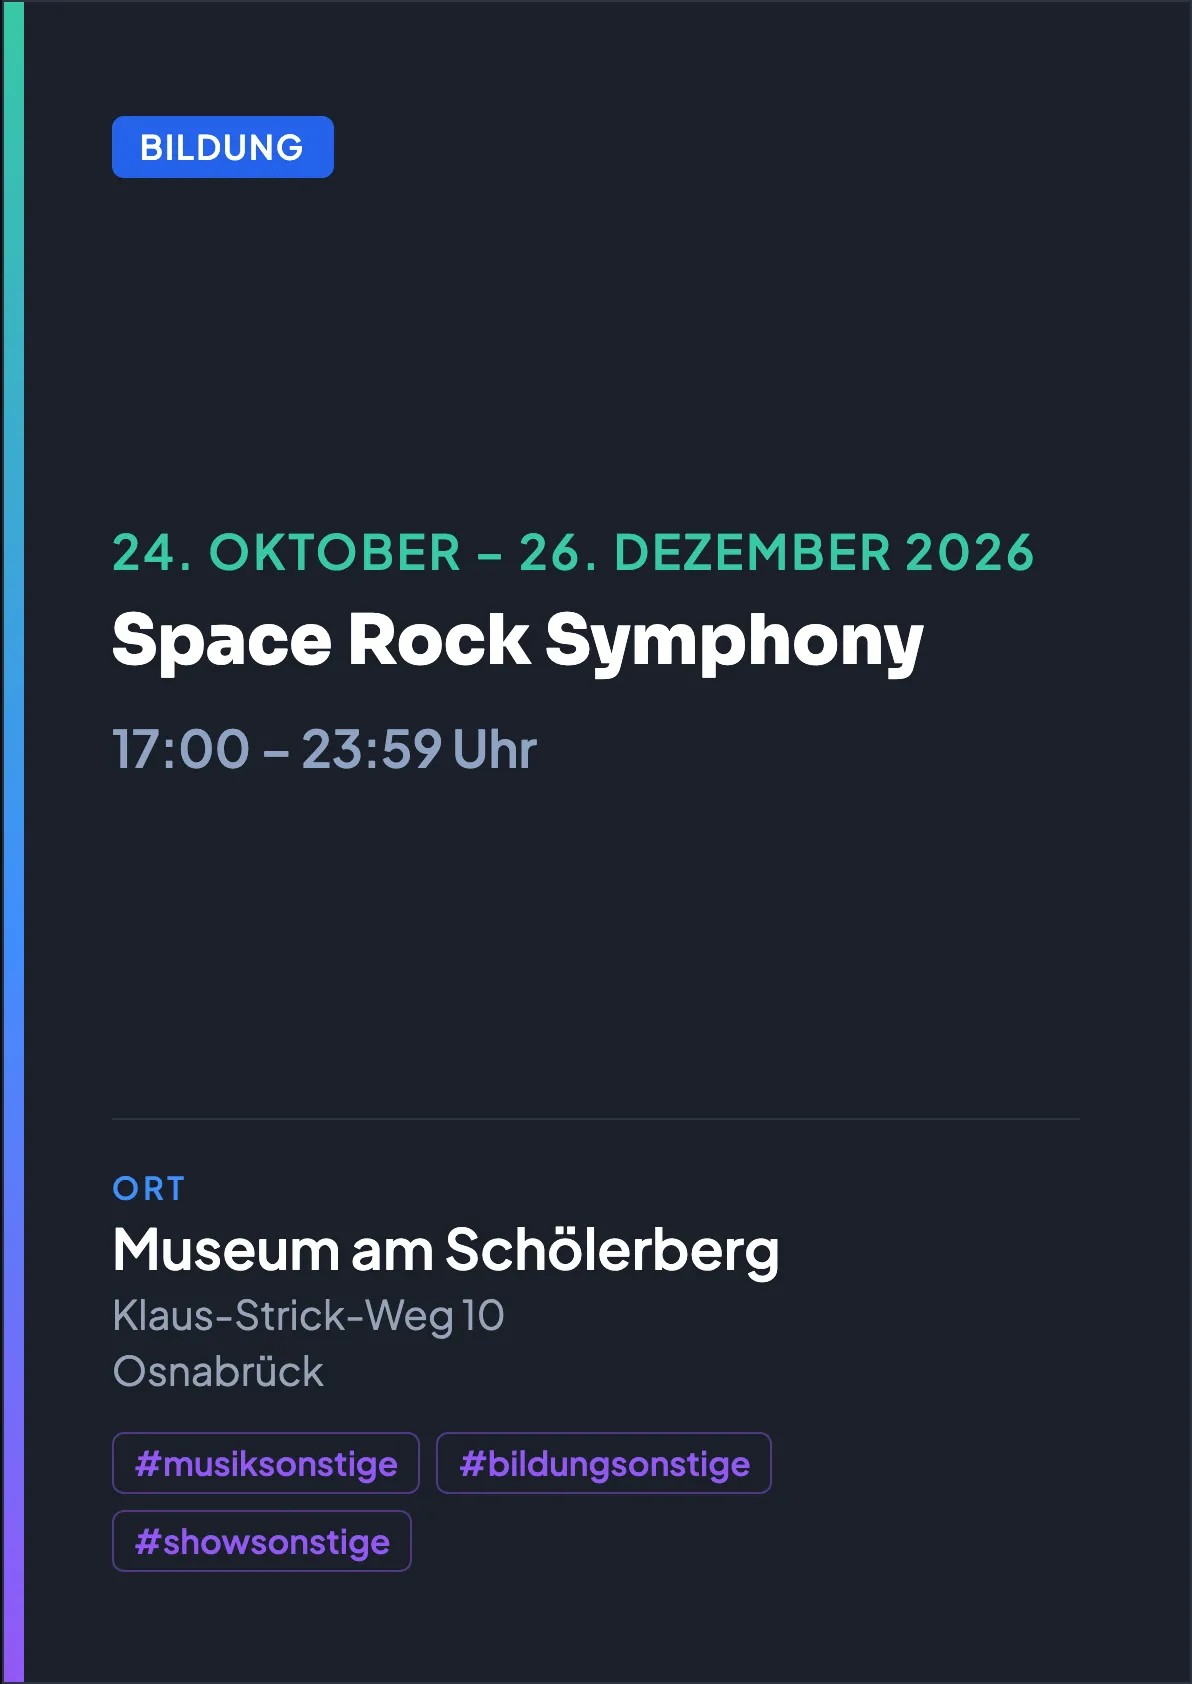Click the 26. DEZEMBER 2026 end date
Viewport: 1192px width, 1684px height.
pos(777,553)
